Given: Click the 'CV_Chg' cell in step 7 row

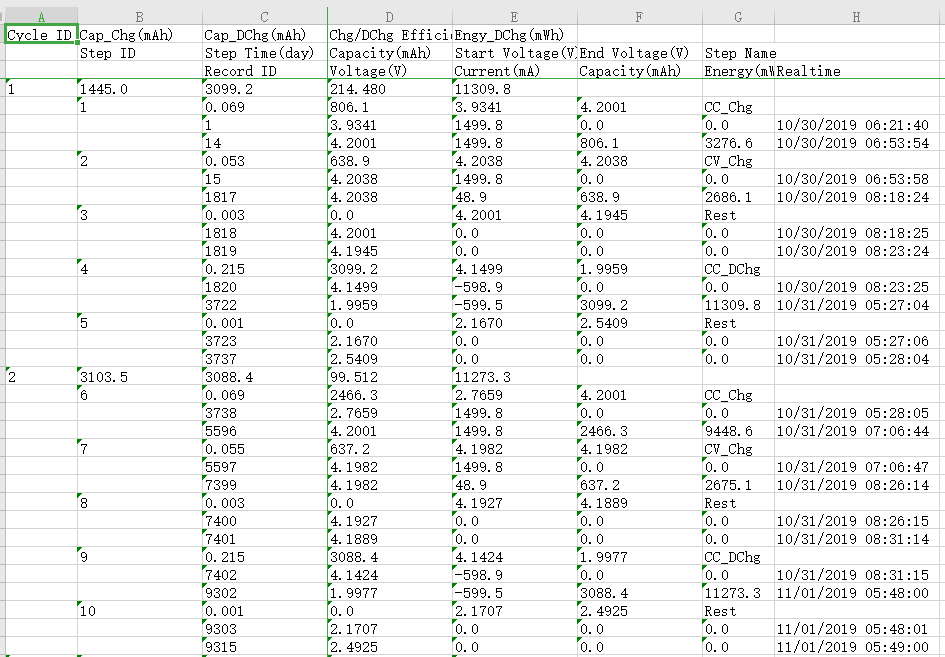Looking at the screenshot, I should tap(738, 449).
